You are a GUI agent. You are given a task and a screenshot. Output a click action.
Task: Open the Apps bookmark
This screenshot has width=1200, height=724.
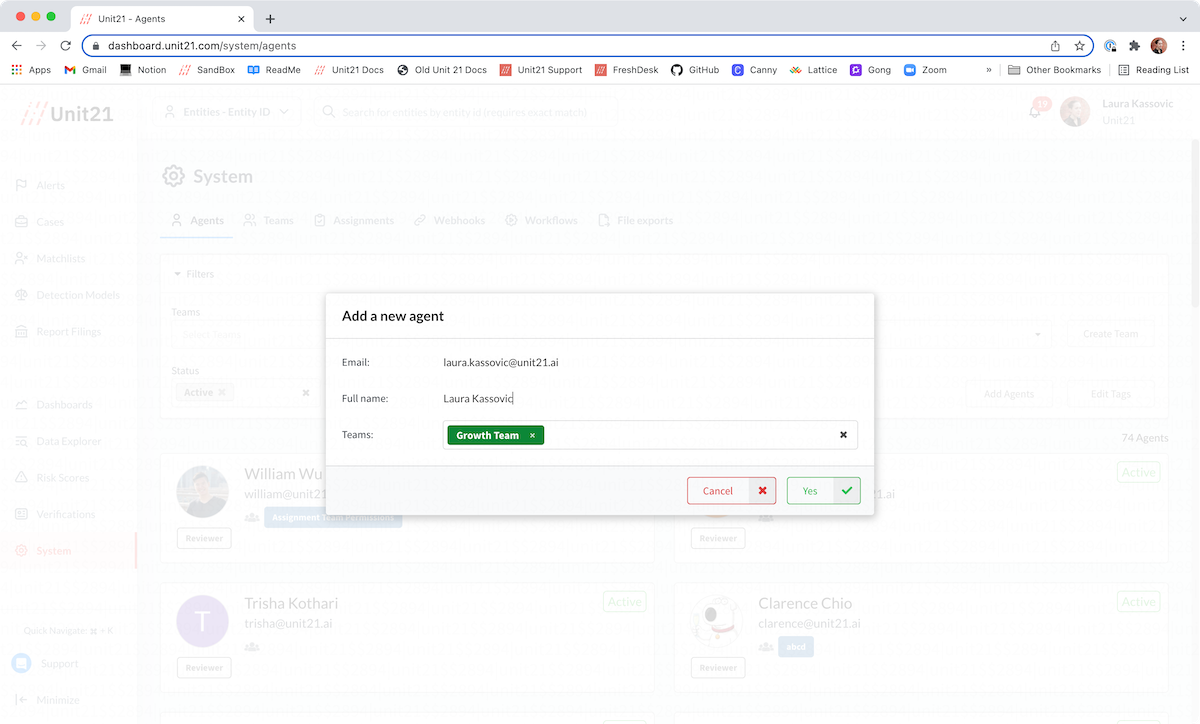pyautogui.click(x=31, y=70)
